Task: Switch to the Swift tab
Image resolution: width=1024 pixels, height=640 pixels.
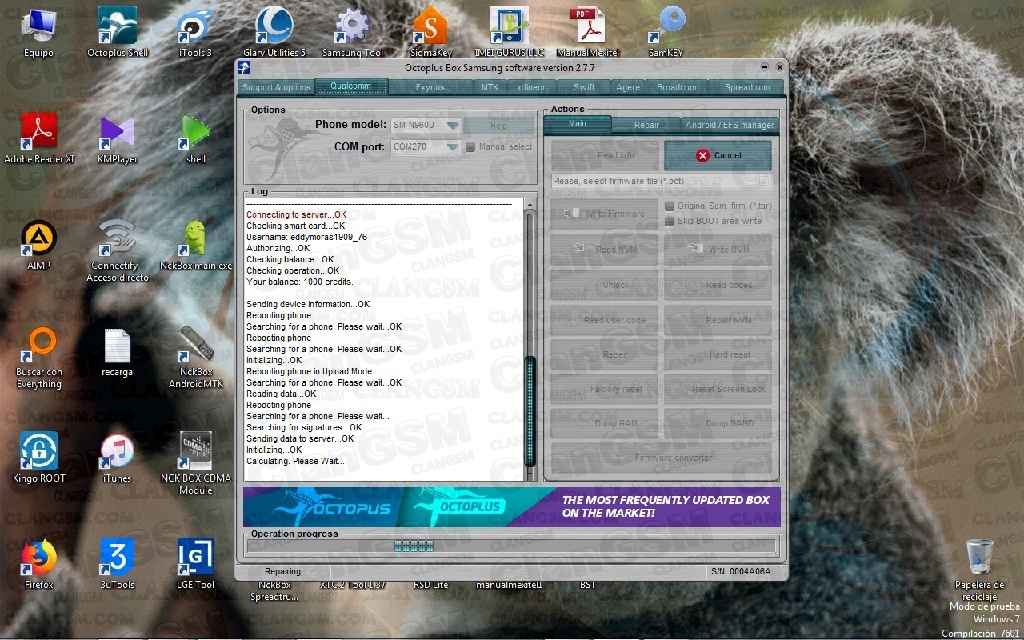Action: (584, 87)
